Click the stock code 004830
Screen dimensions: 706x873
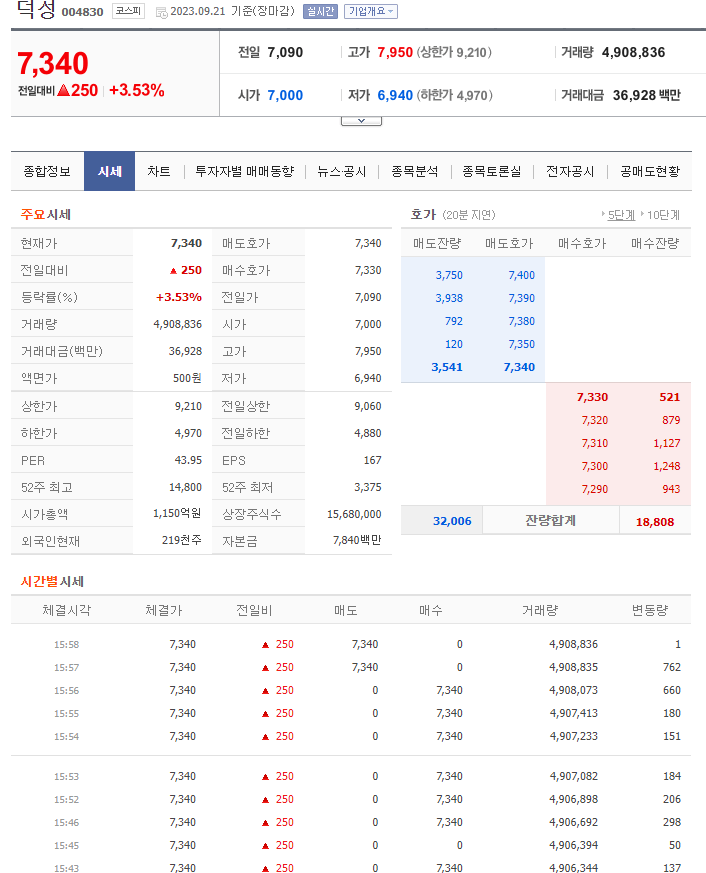point(82,12)
